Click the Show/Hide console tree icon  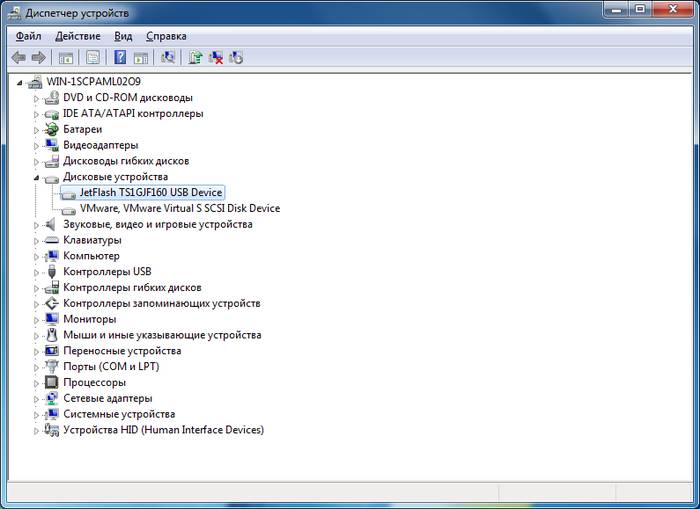point(66,58)
